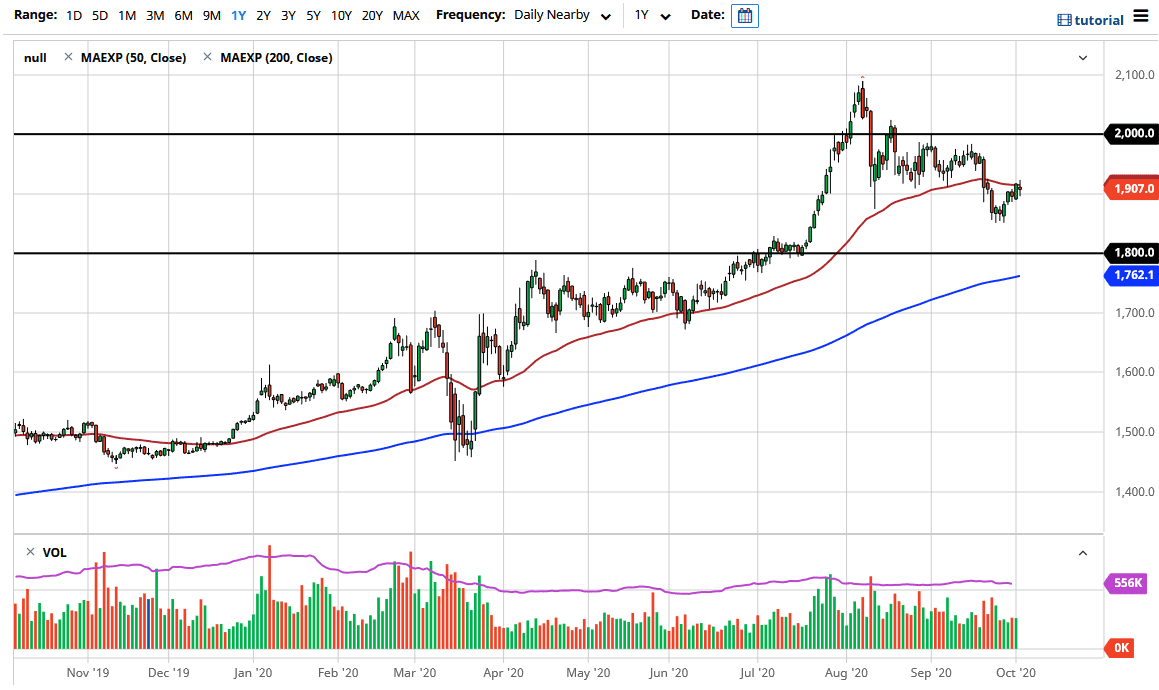This screenshot has width=1159, height=690.
Task: Expand the volume pane upward
Action: click(x=1083, y=552)
